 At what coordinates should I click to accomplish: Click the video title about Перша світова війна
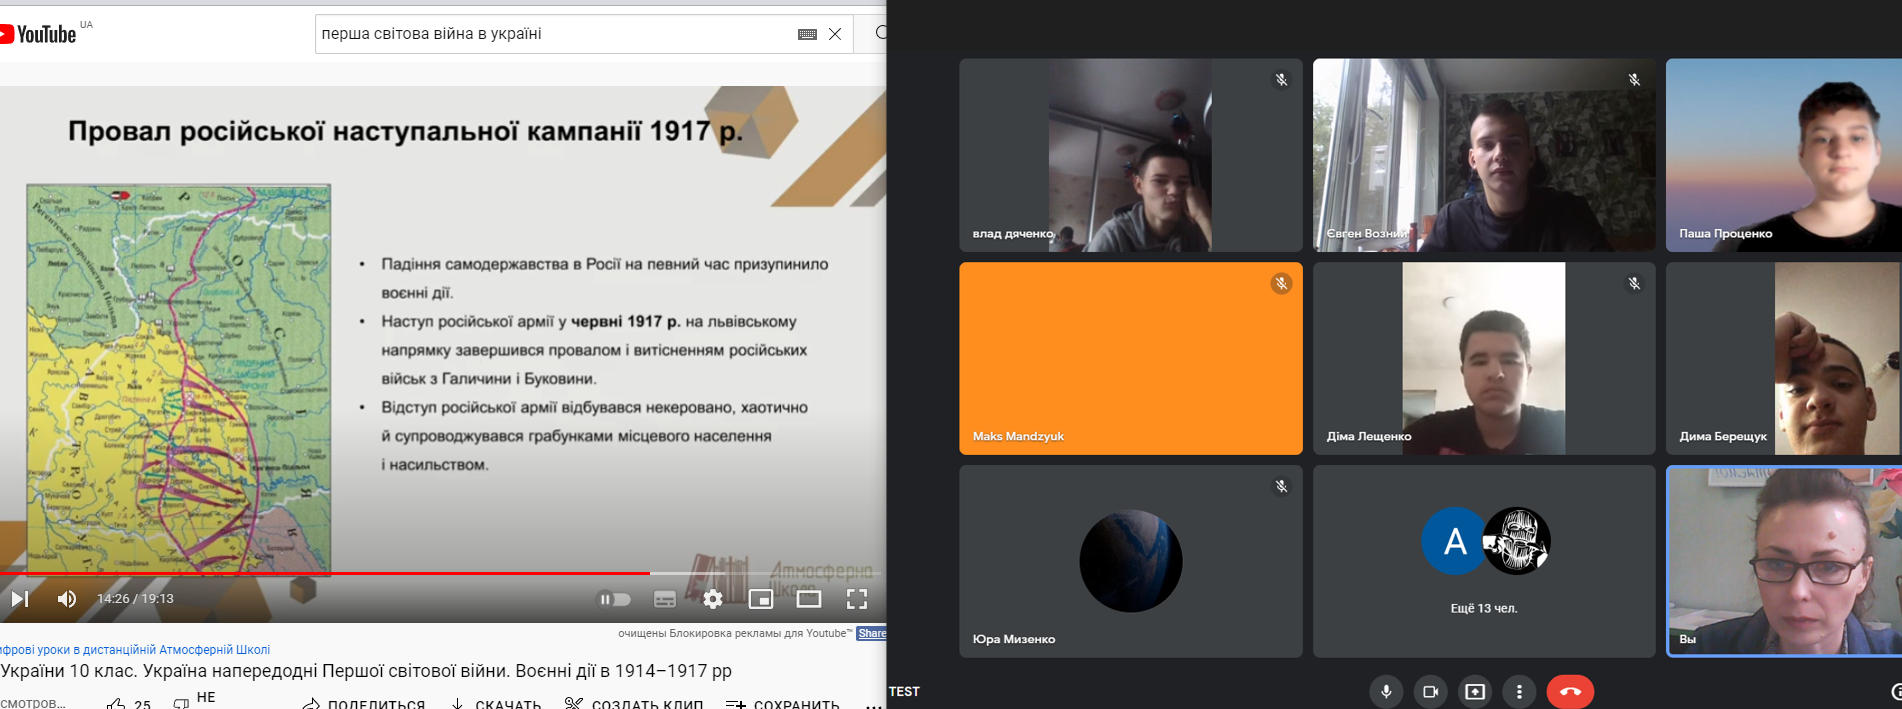366,671
